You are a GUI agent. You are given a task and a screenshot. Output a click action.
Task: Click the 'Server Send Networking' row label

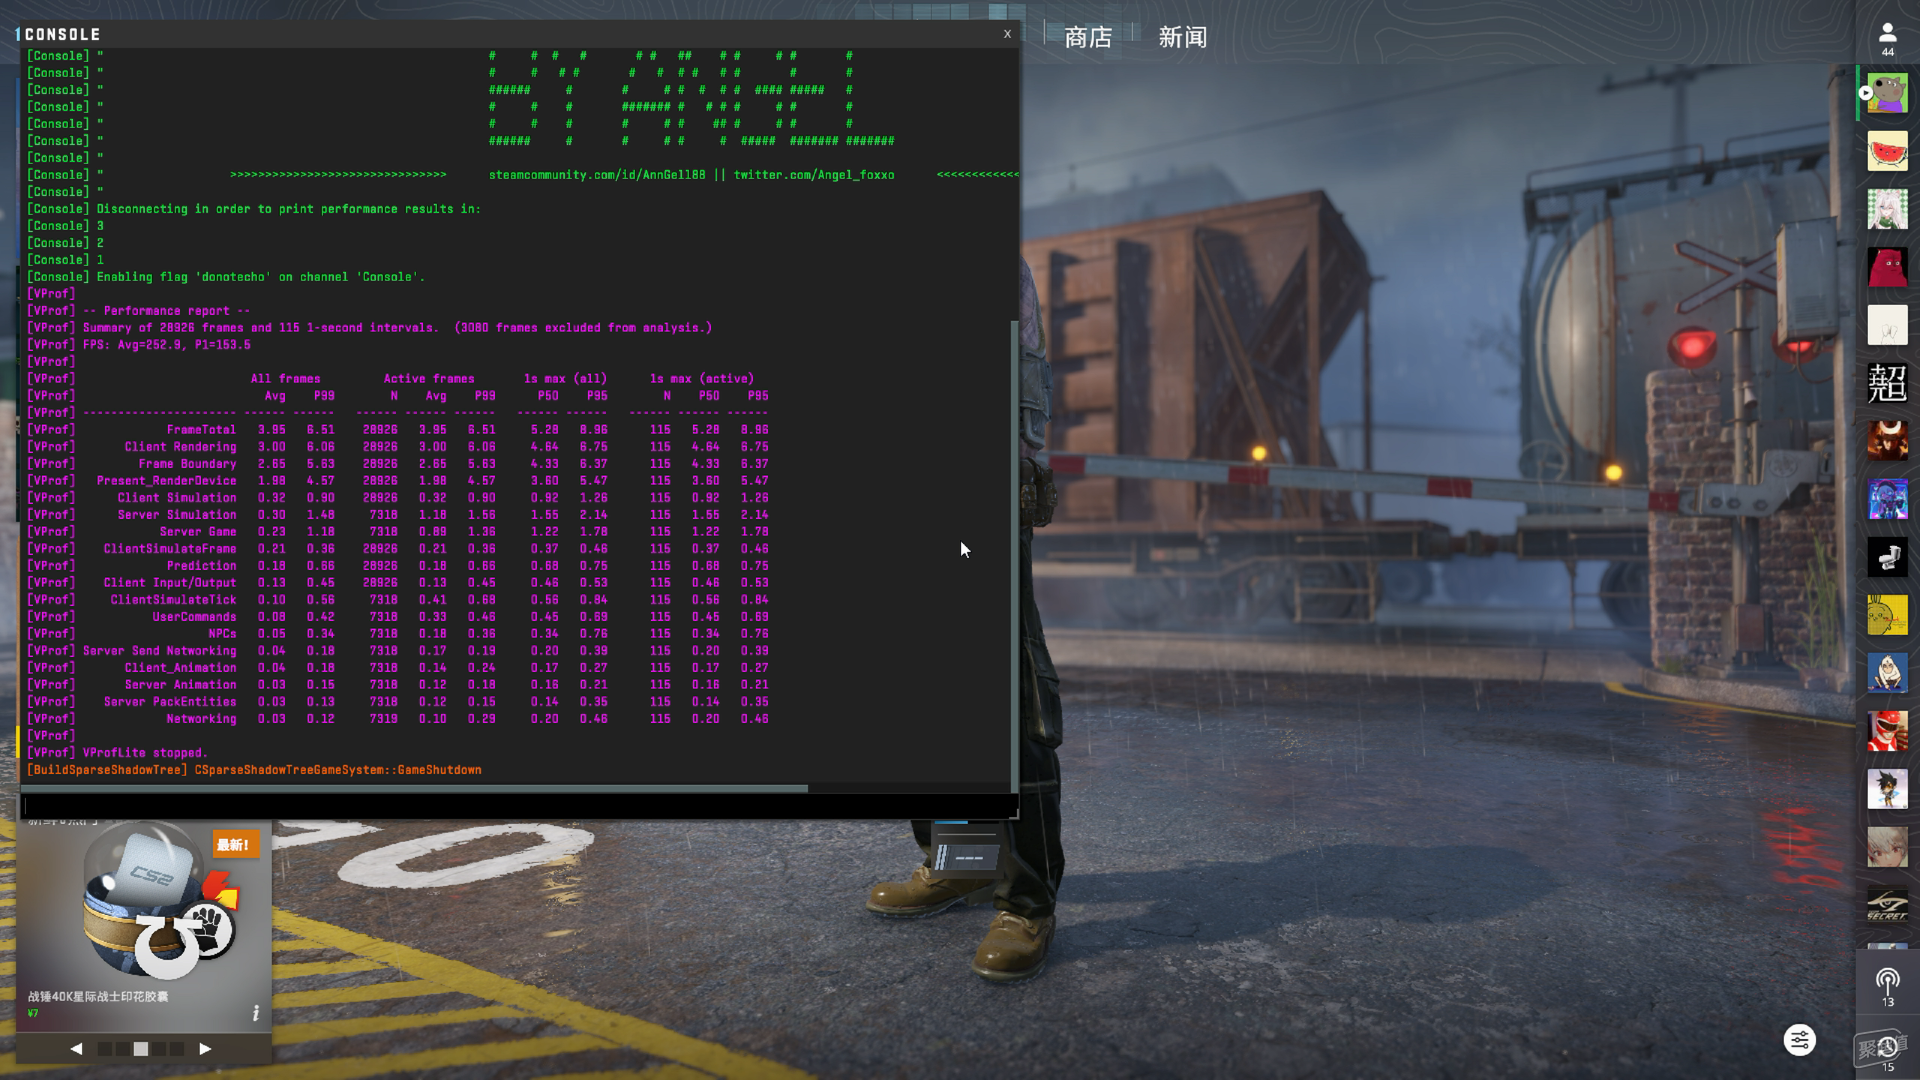pyautogui.click(x=160, y=651)
